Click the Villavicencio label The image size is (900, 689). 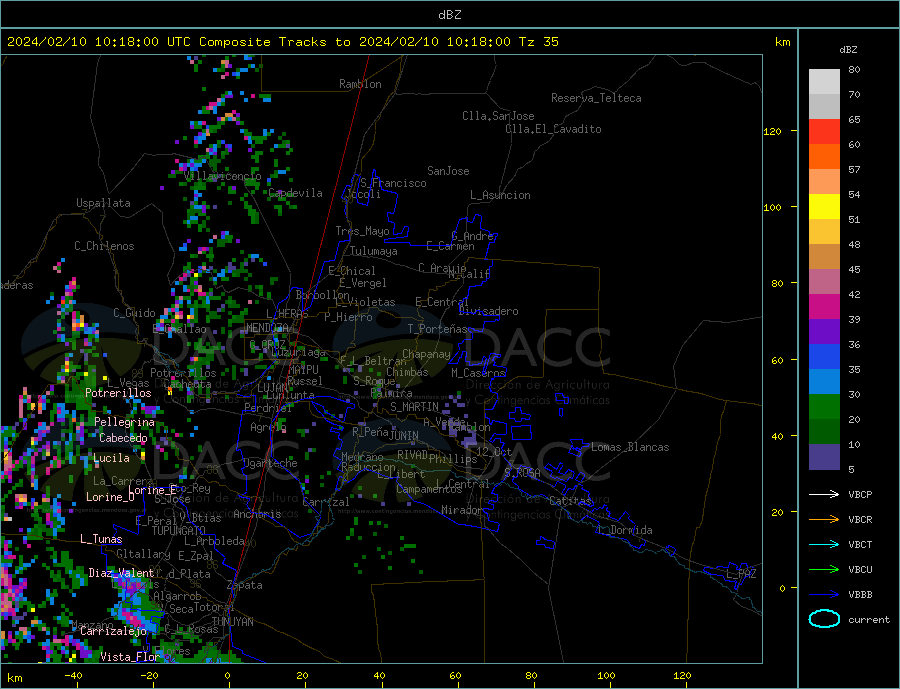[x=223, y=176]
